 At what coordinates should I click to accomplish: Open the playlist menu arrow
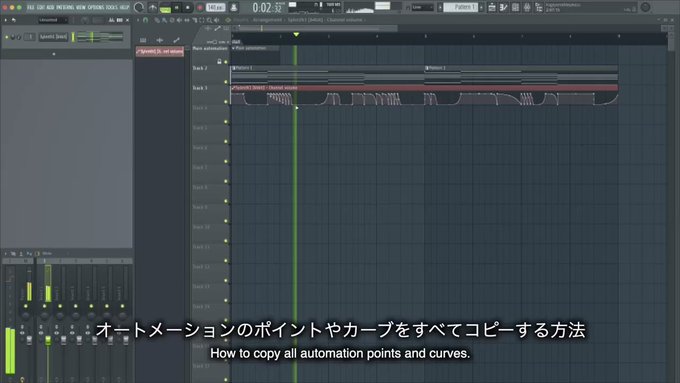tap(138, 20)
